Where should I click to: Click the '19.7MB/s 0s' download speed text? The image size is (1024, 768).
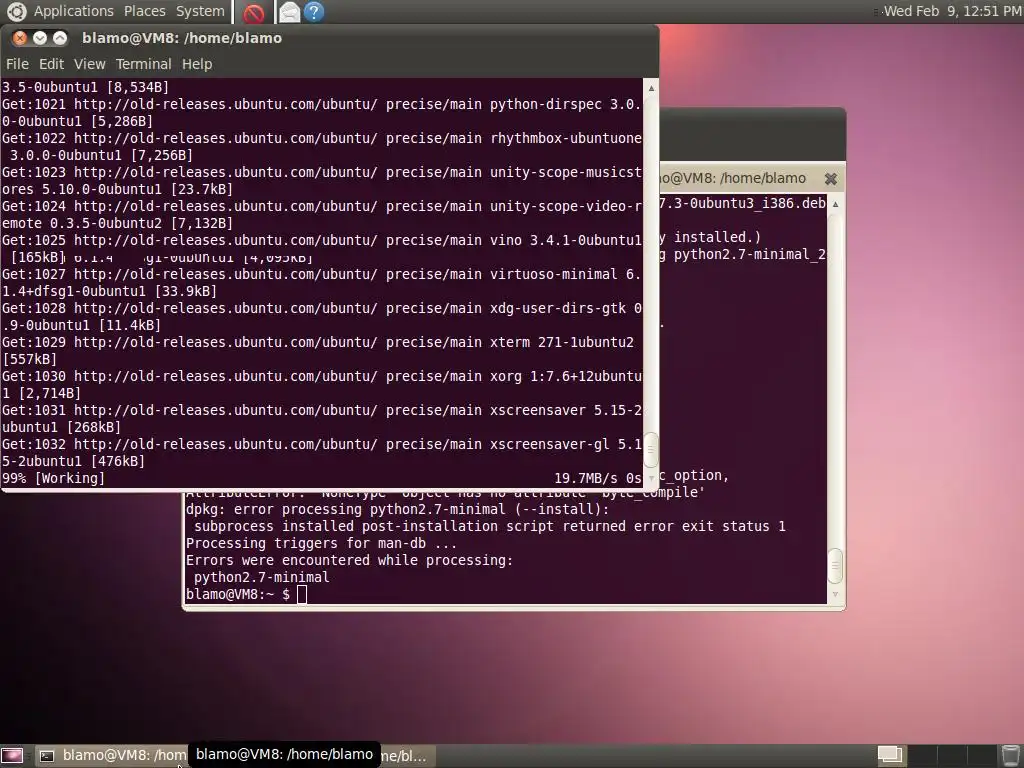click(598, 478)
